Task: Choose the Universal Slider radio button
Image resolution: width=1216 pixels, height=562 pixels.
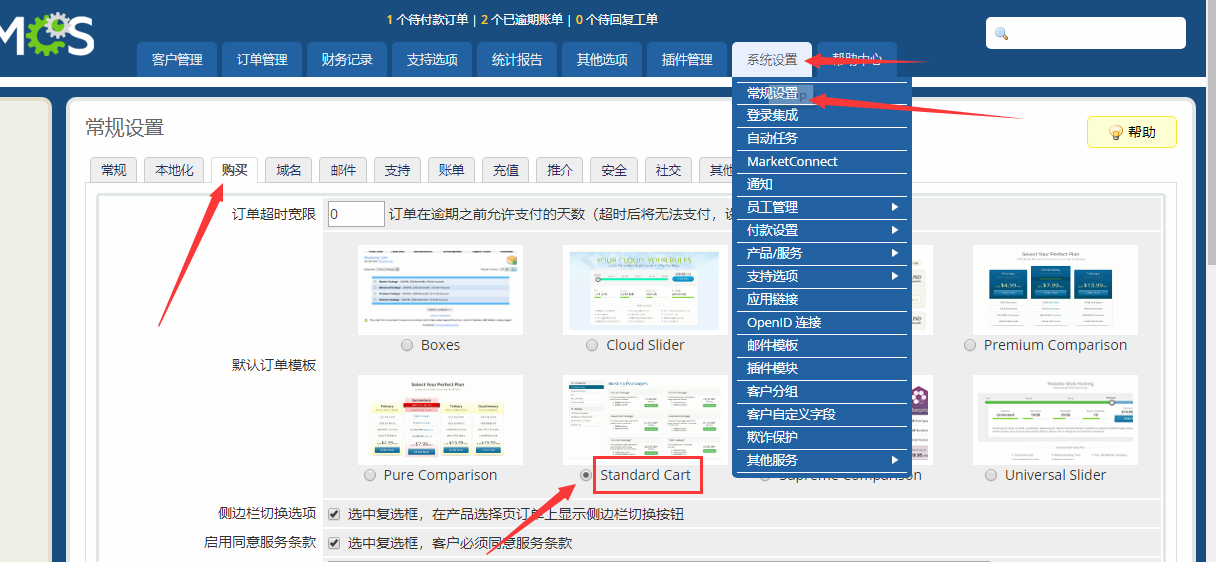Action: (x=991, y=475)
